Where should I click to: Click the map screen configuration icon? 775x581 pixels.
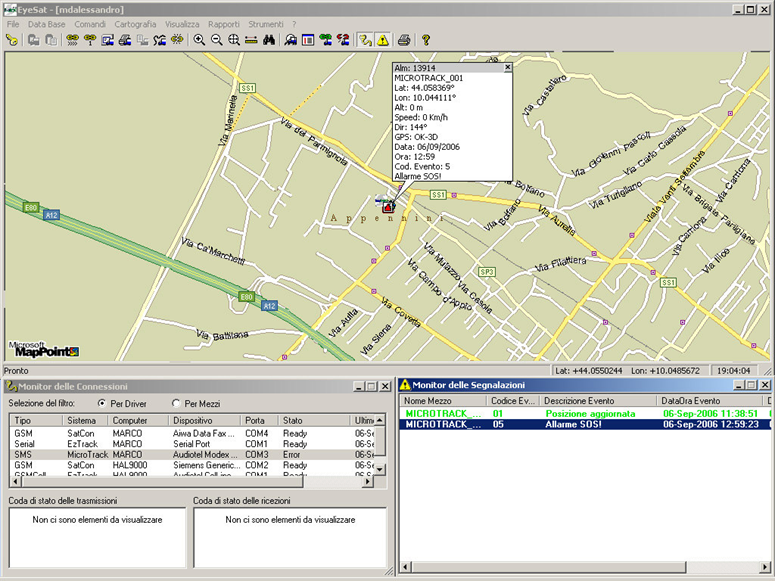click(x=107, y=40)
